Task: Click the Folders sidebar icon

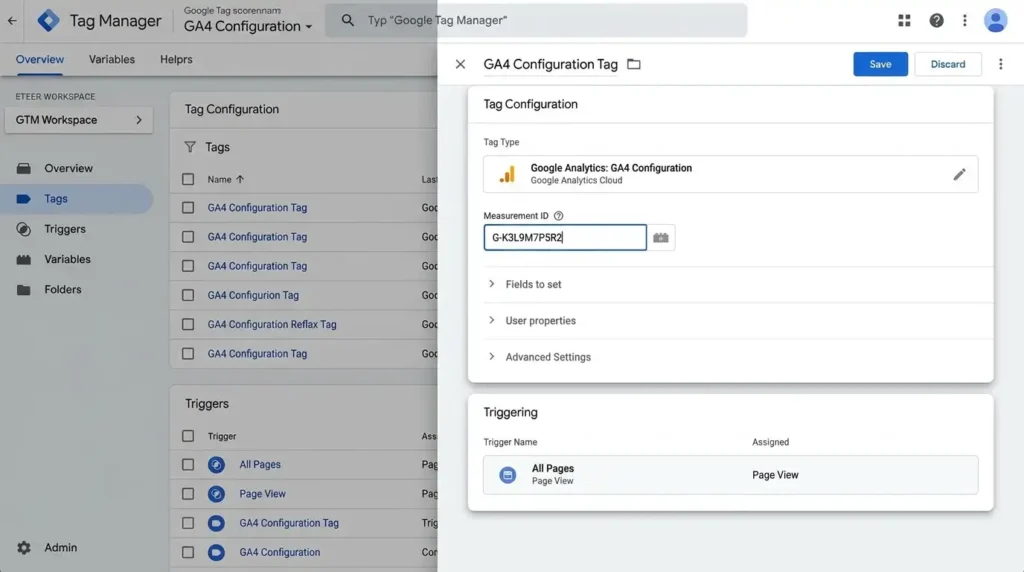Action: (24, 290)
